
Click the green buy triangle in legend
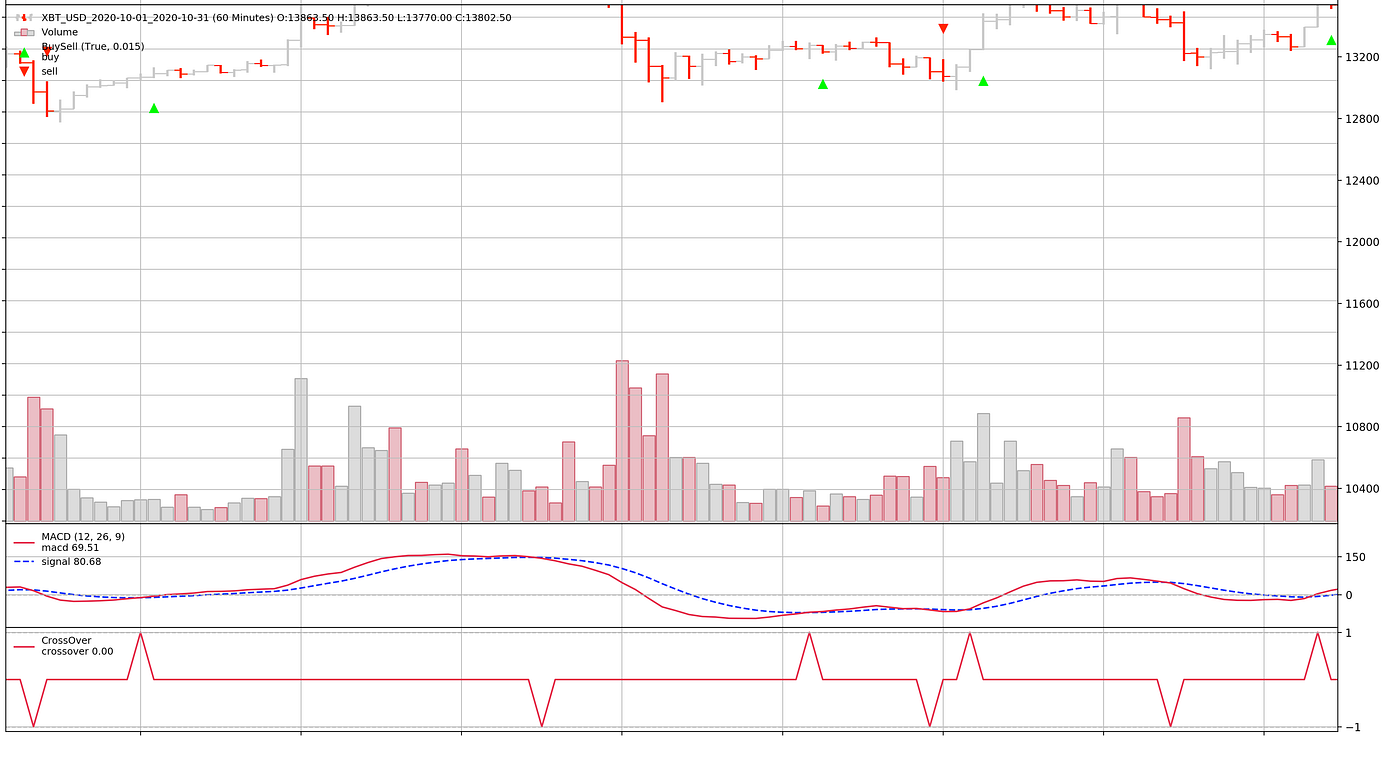tap(24, 53)
